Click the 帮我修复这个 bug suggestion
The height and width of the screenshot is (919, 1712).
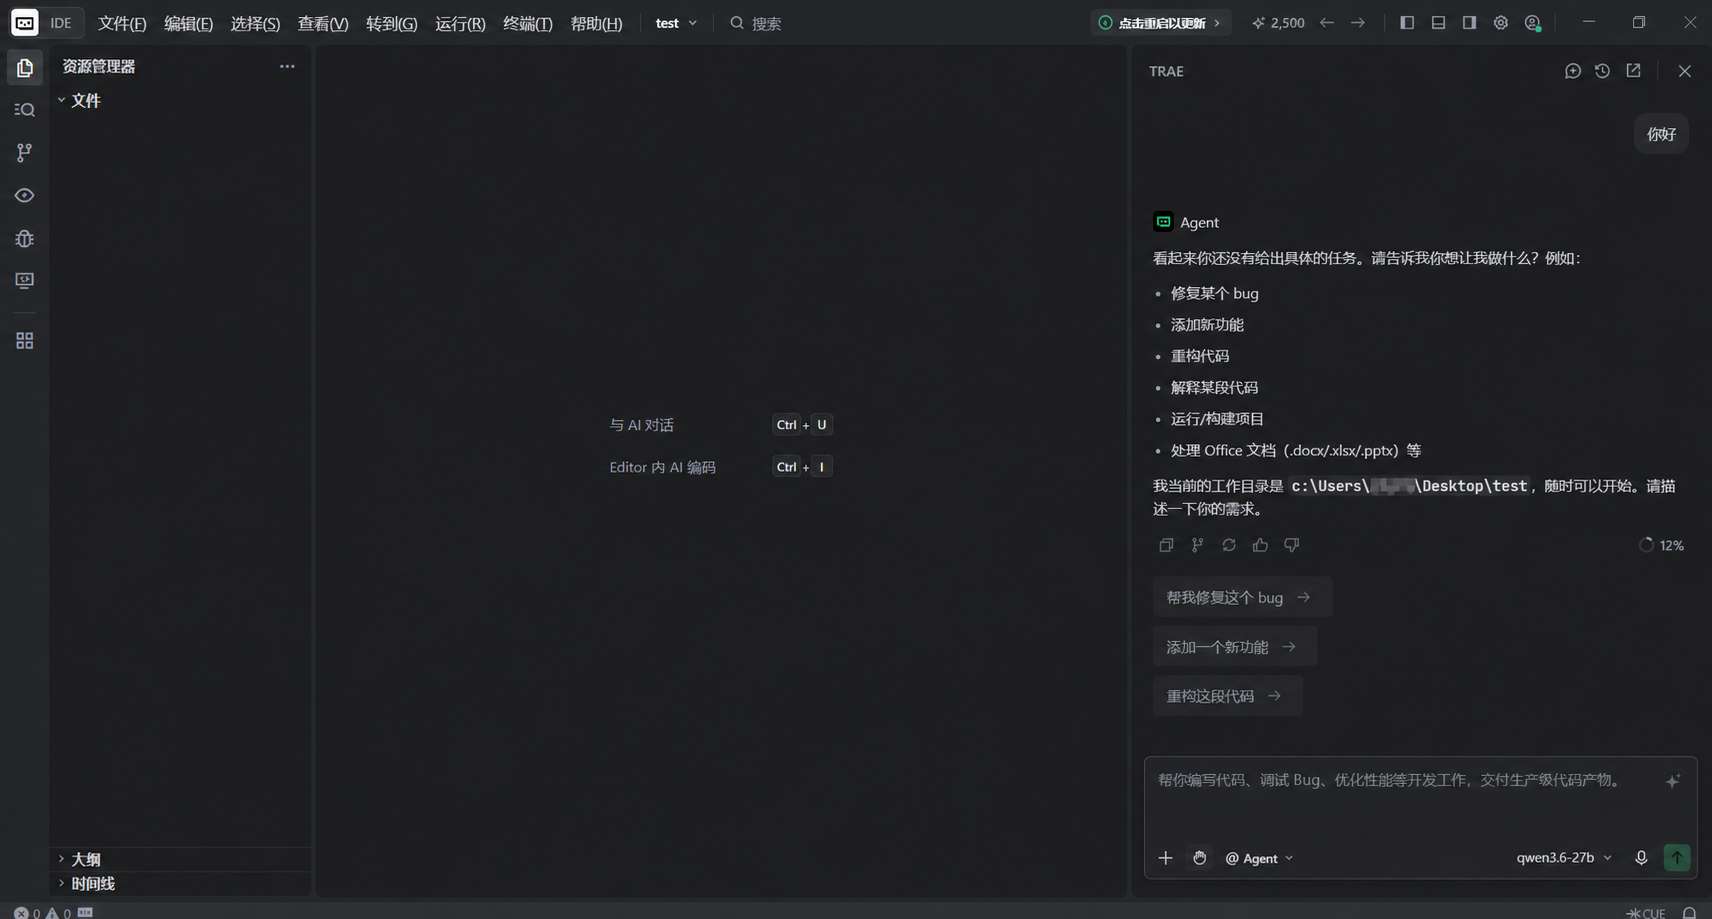pos(1242,597)
